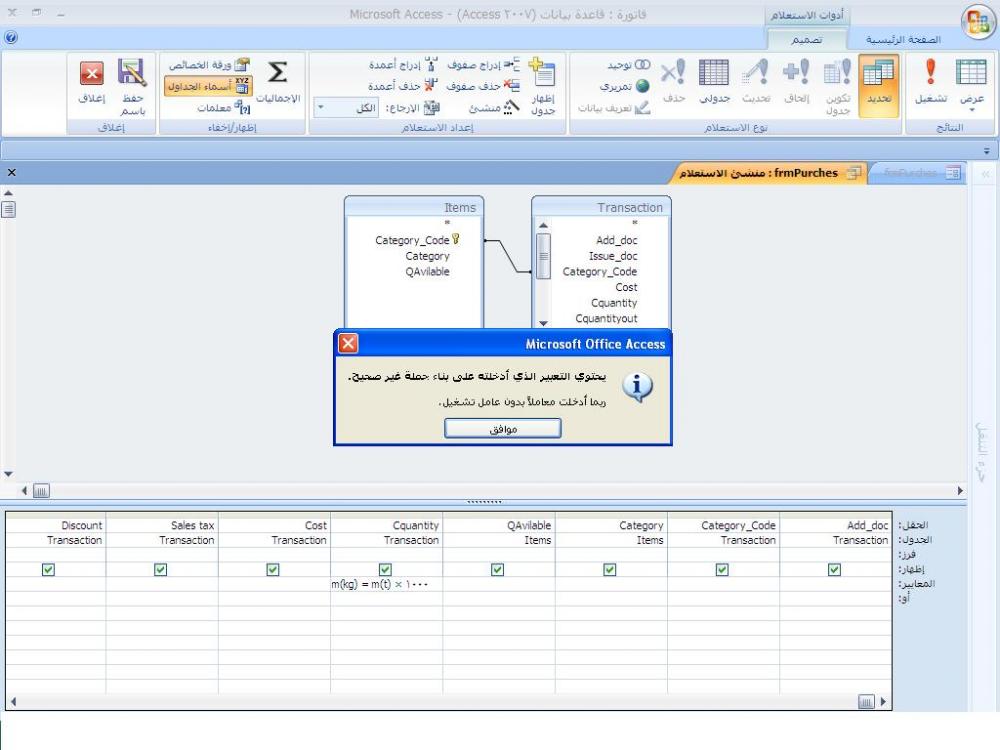Switch to the Home (الصفحة الرئيسية) tab
Viewport: 1000px width, 750px height.
click(903, 40)
